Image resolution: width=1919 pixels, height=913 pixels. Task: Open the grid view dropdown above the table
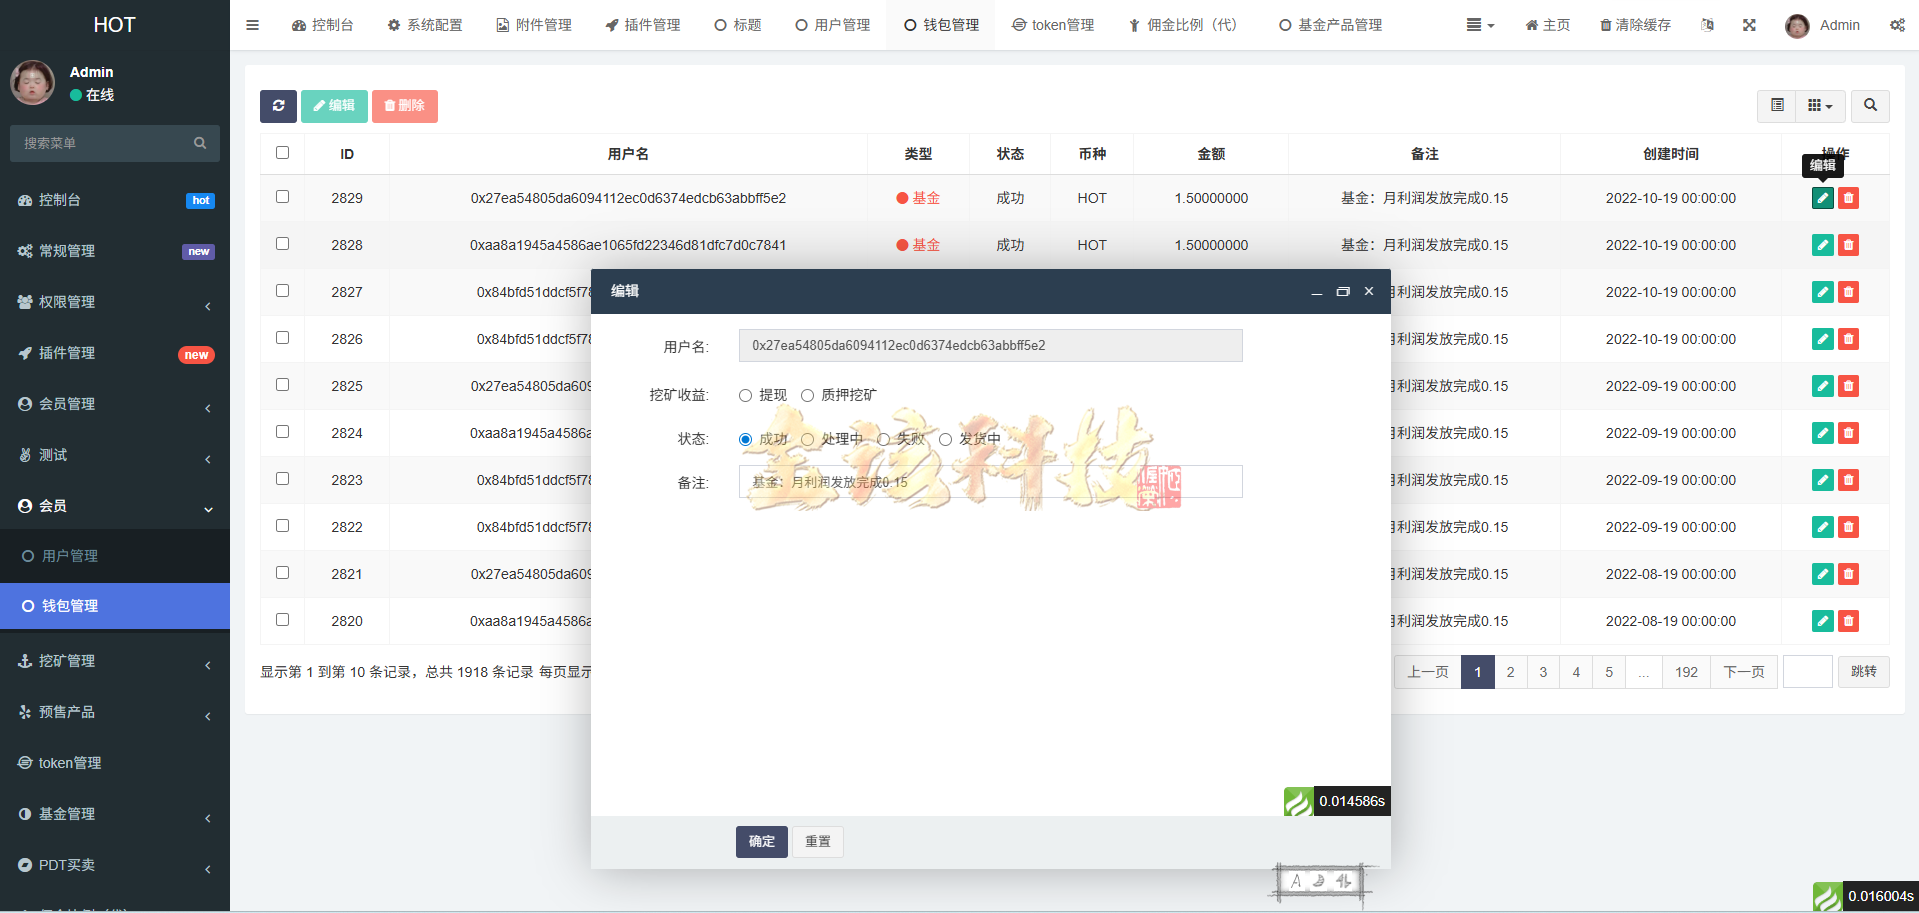coord(1819,106)
